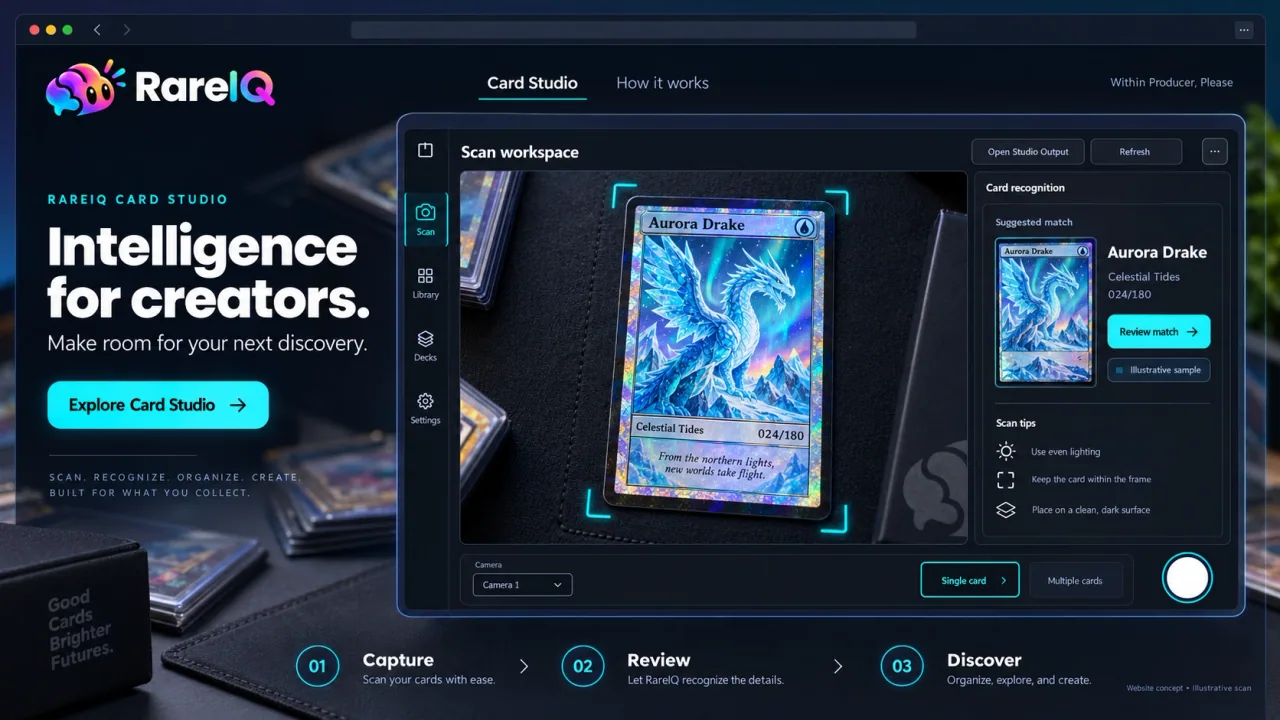Click the browser address bar
Viewport: 1280px width, 720px height.
coord(633,30)
